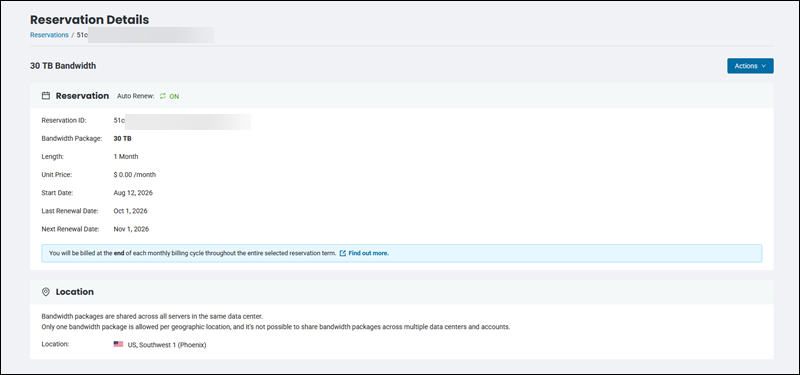Click the Auto Renew ON status

coord(174,96)
